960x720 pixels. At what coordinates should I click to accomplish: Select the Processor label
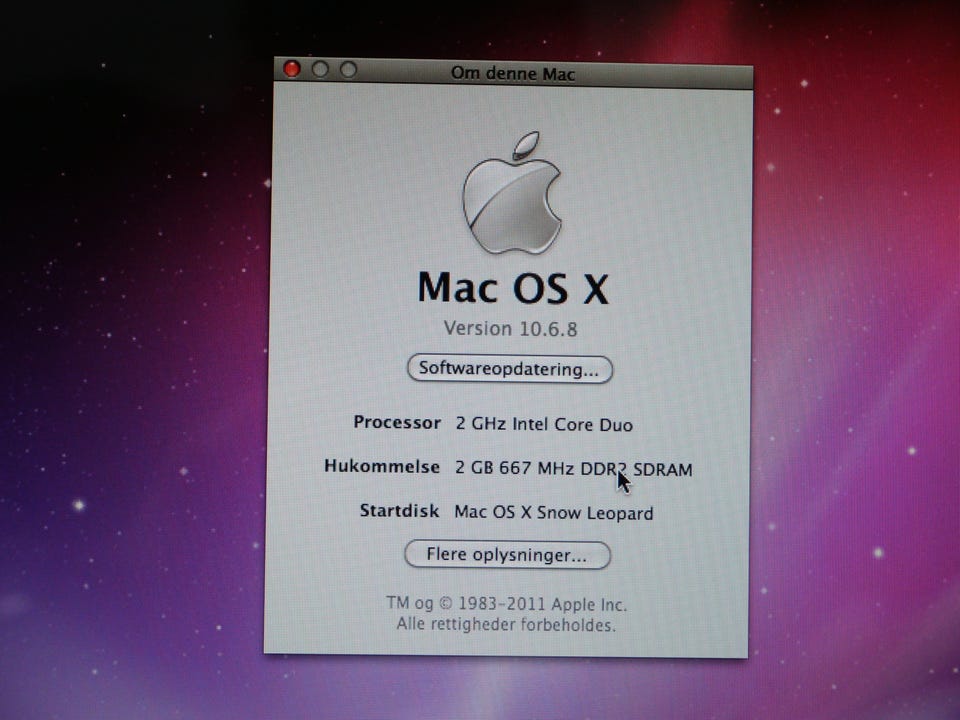397,422
